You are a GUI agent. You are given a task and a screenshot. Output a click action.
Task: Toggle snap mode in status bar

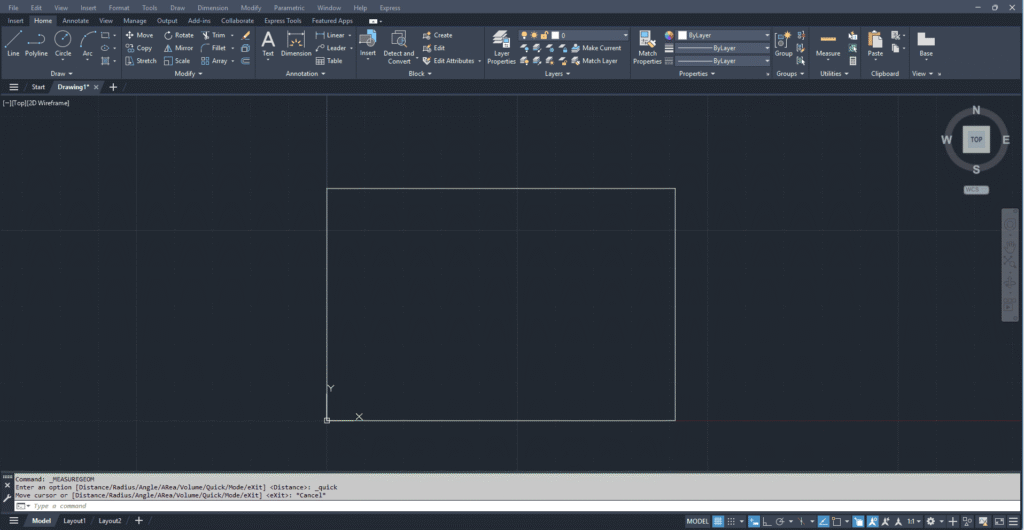(x=731, y=522)
